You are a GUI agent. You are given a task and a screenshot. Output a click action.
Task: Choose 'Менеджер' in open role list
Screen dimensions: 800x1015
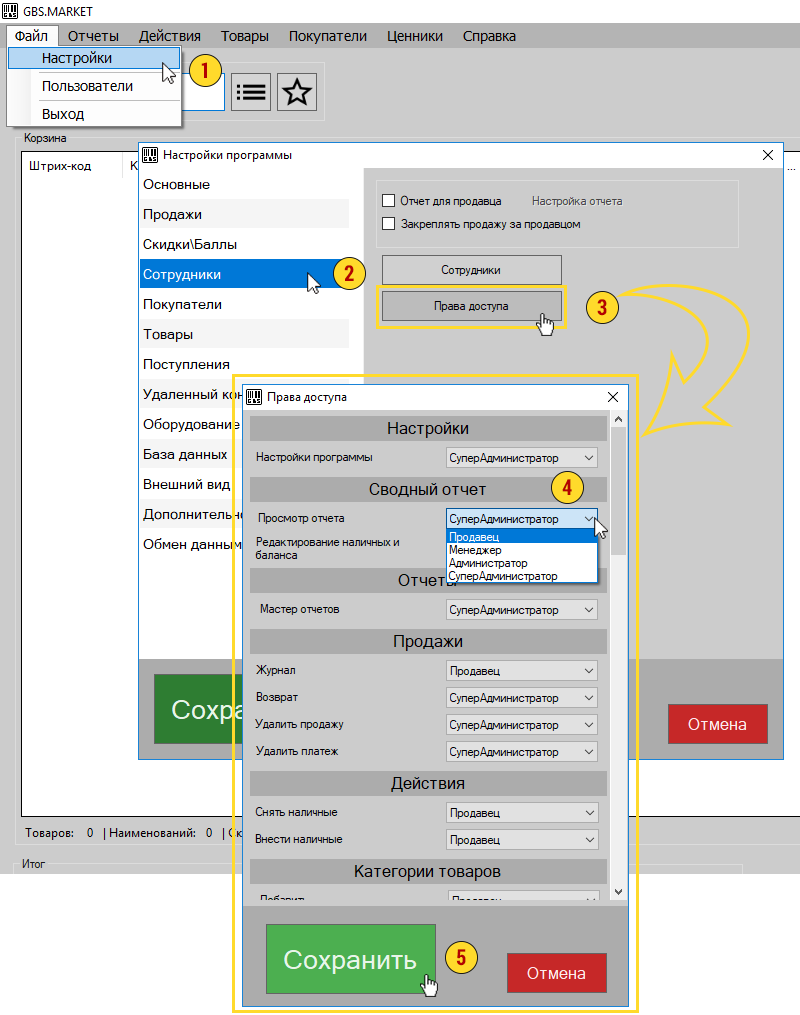[x=522, y=550]
